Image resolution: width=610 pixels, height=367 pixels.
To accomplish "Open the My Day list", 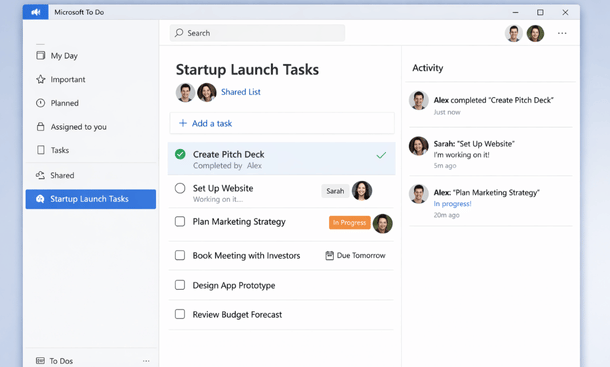I will pos(64,56).
